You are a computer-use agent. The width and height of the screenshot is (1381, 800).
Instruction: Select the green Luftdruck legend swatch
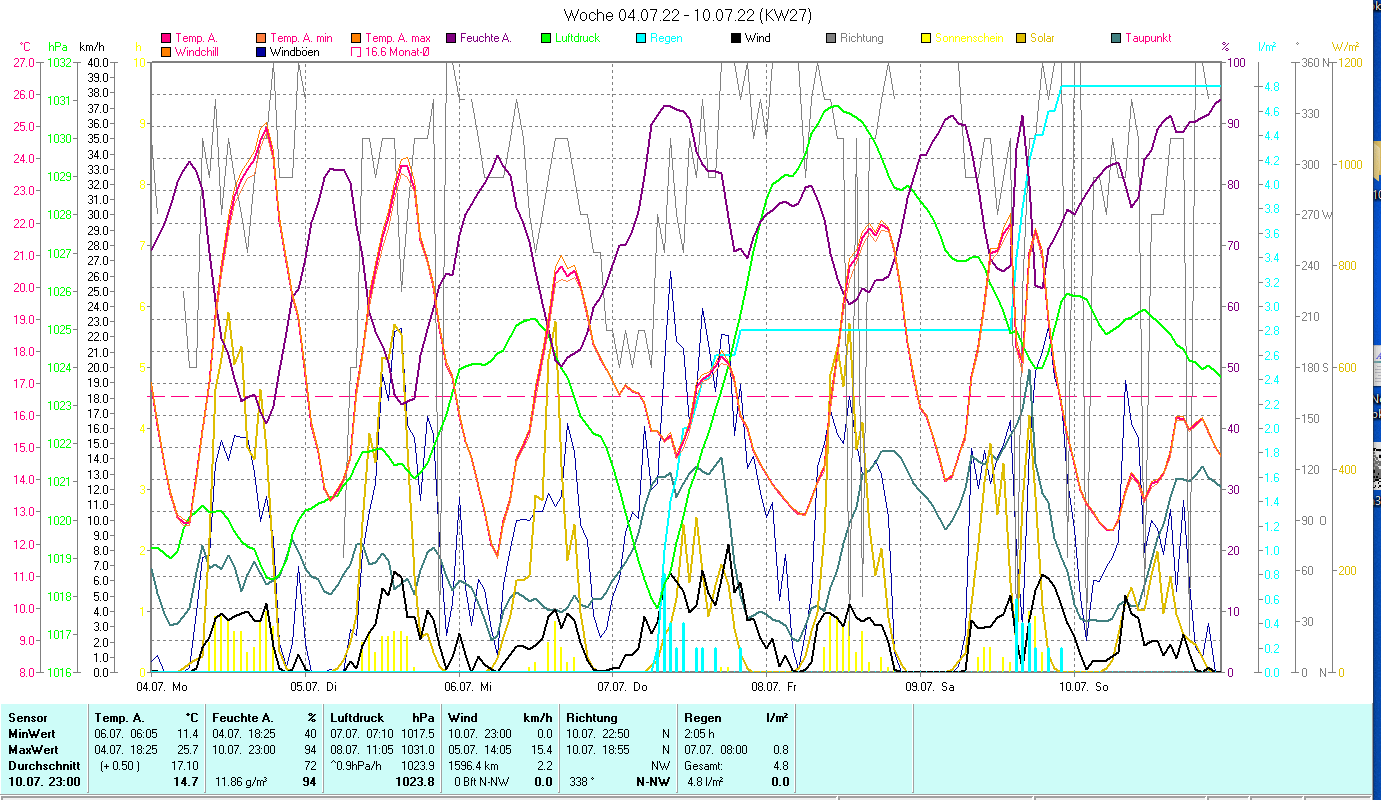pos(546,38)
